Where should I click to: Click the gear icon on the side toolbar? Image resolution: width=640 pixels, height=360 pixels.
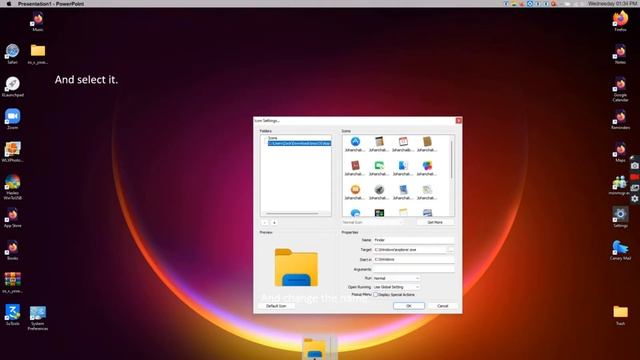pyautogui.click(x=635, y=199)
